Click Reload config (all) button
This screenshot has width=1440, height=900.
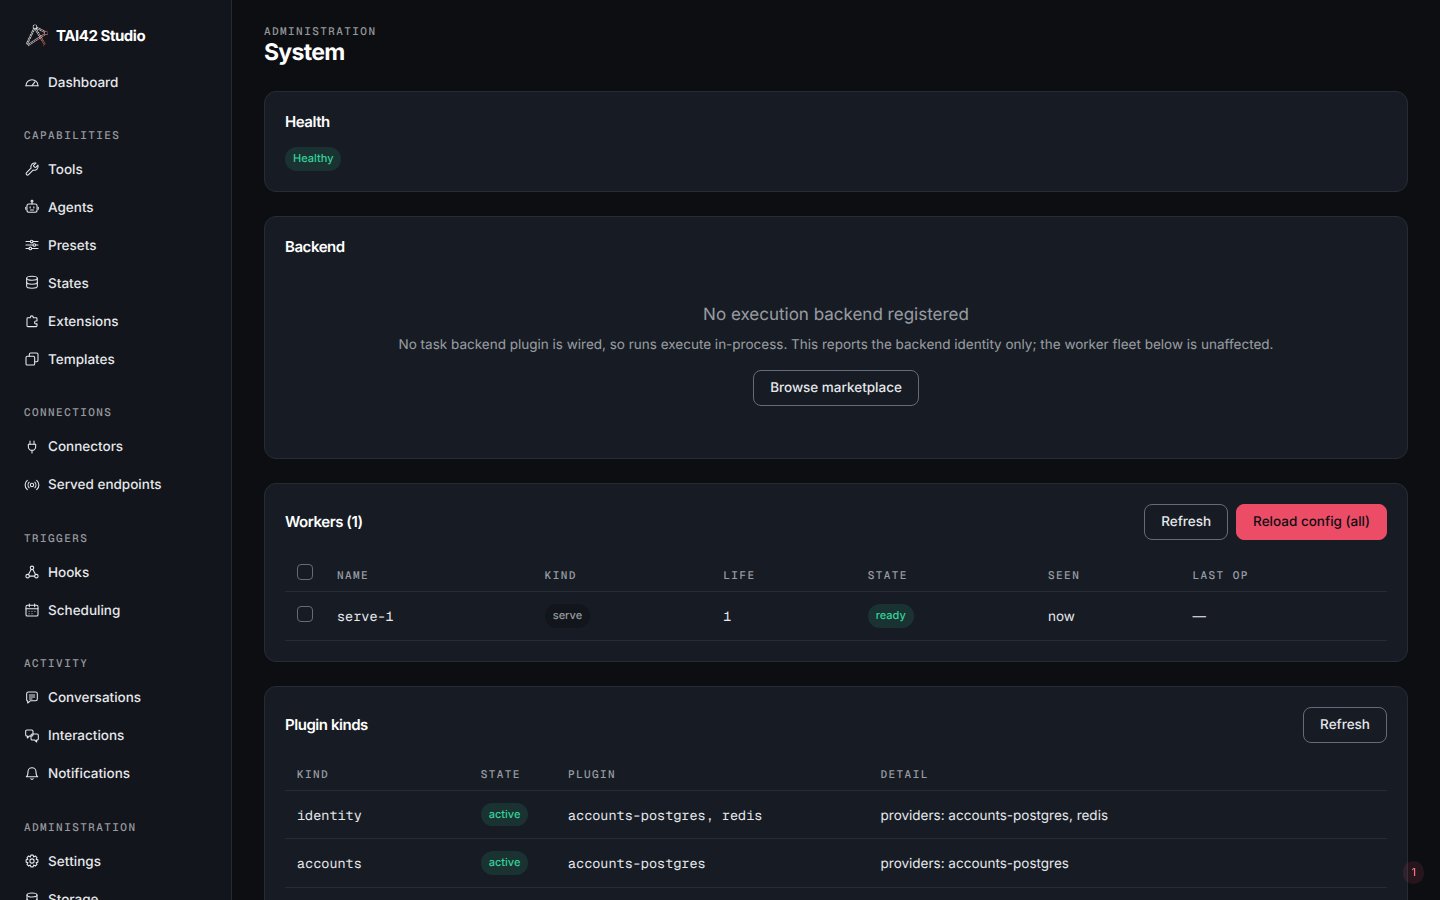coord(1311,522)
